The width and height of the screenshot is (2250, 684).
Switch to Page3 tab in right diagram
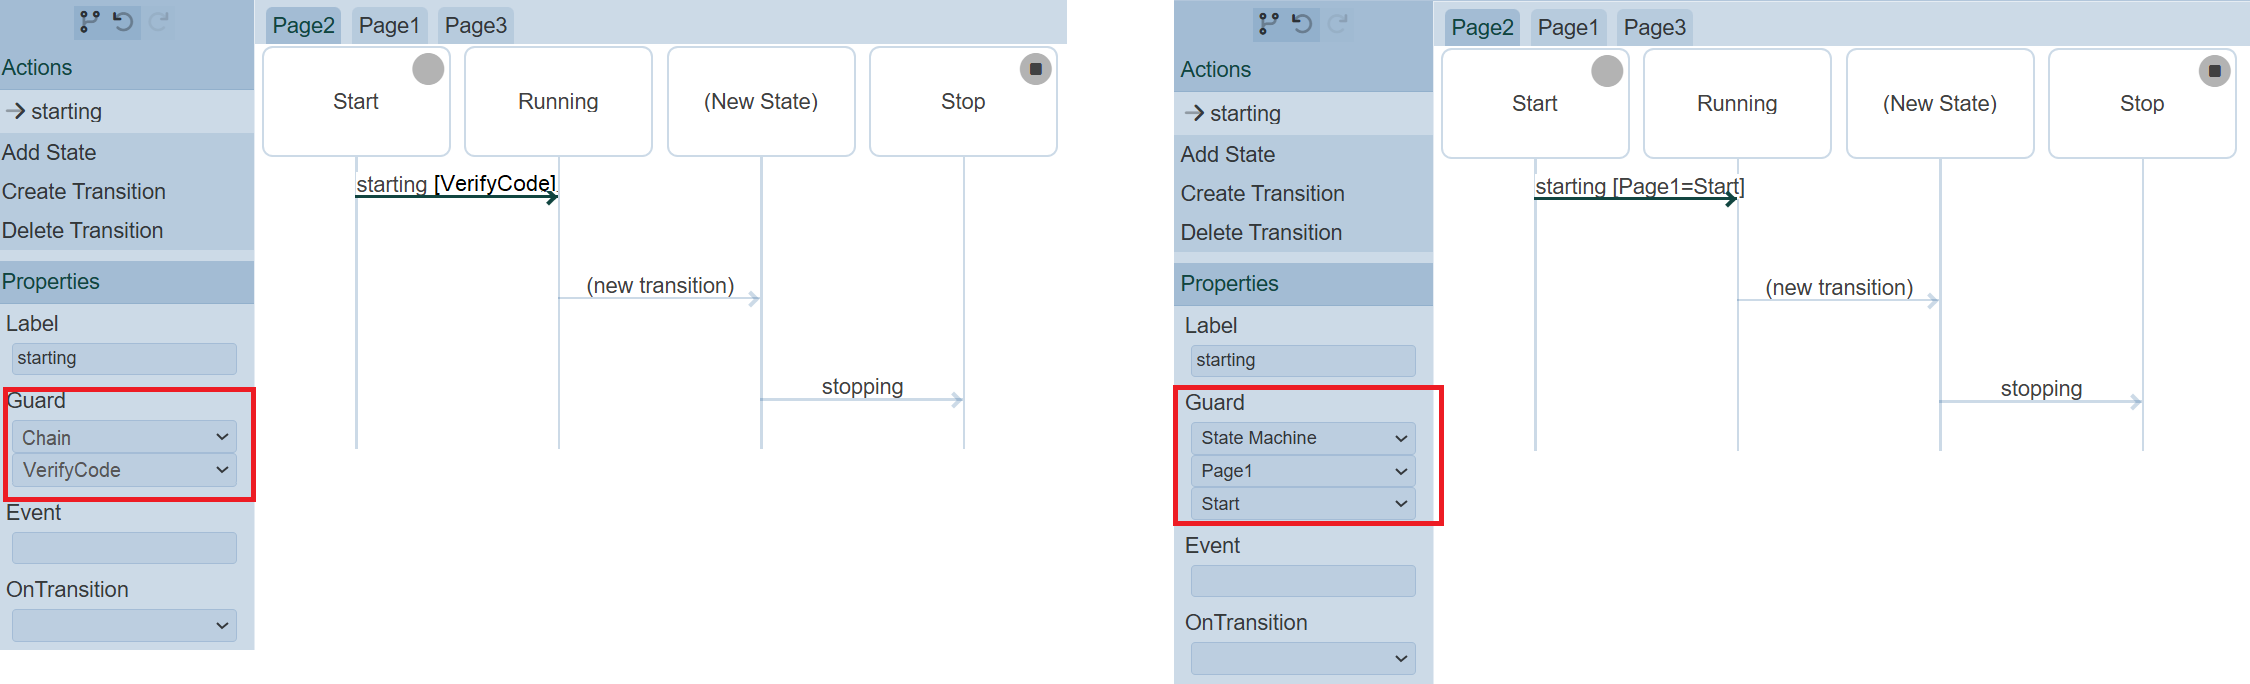click(x=1654, y=27)
